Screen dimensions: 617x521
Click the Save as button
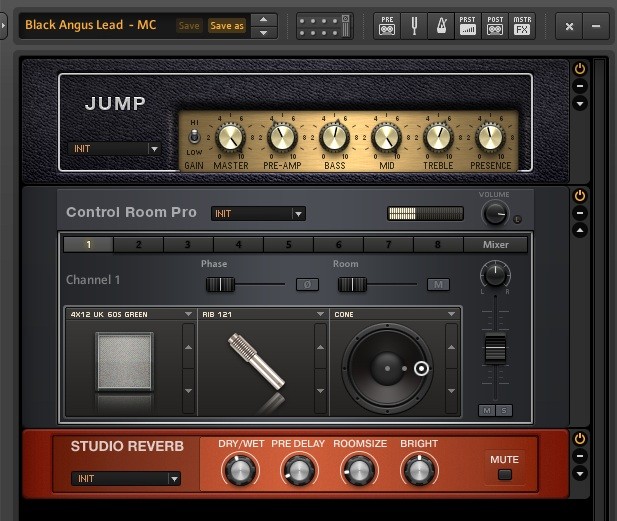coord(227,26)
